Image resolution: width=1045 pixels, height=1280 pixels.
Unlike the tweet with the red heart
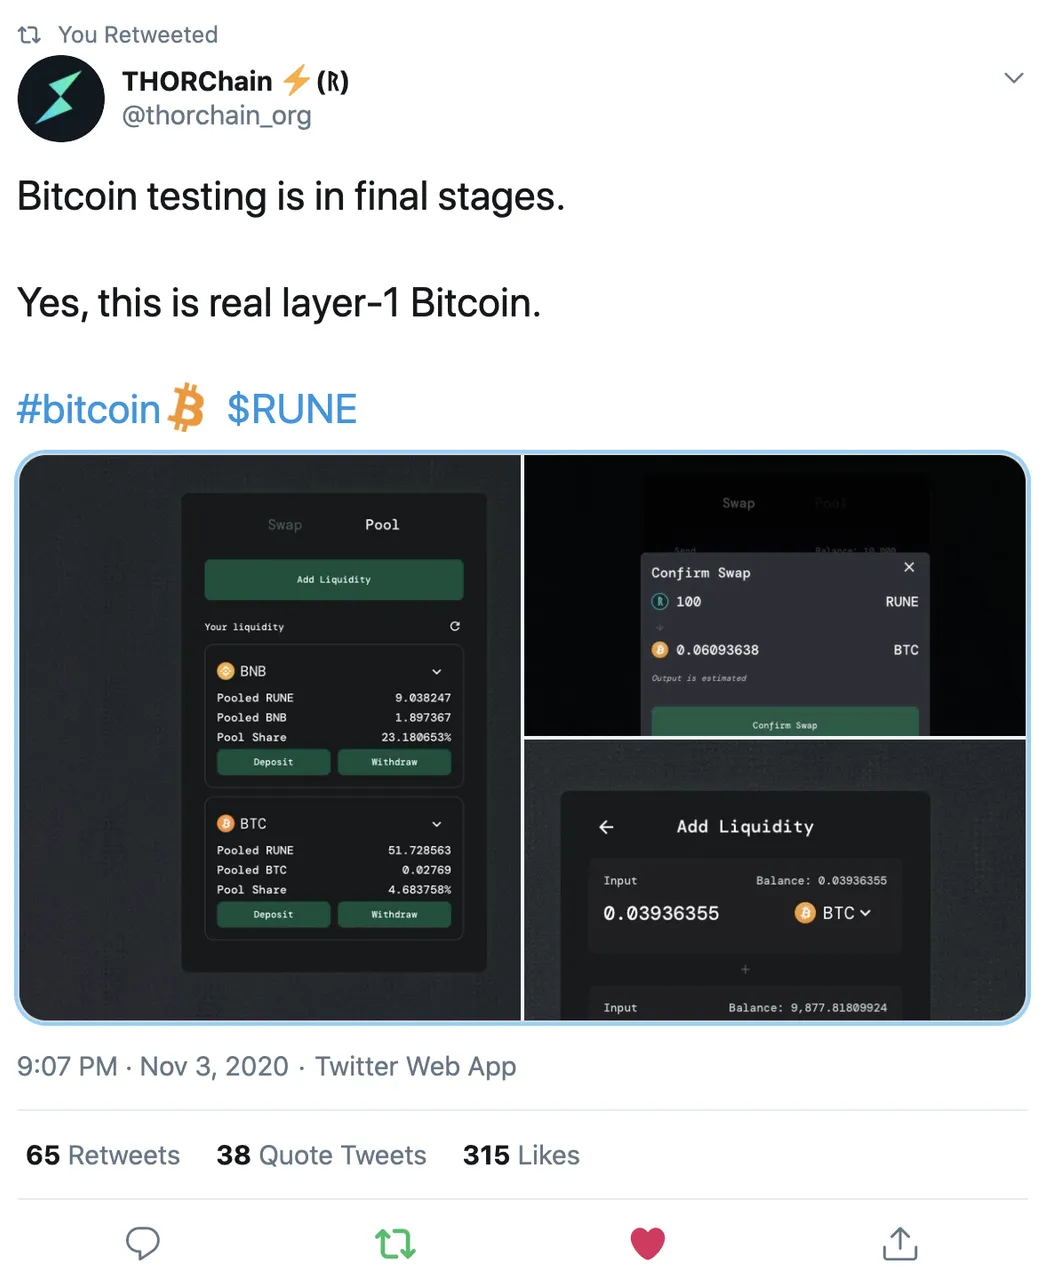tap(648, 1243)
